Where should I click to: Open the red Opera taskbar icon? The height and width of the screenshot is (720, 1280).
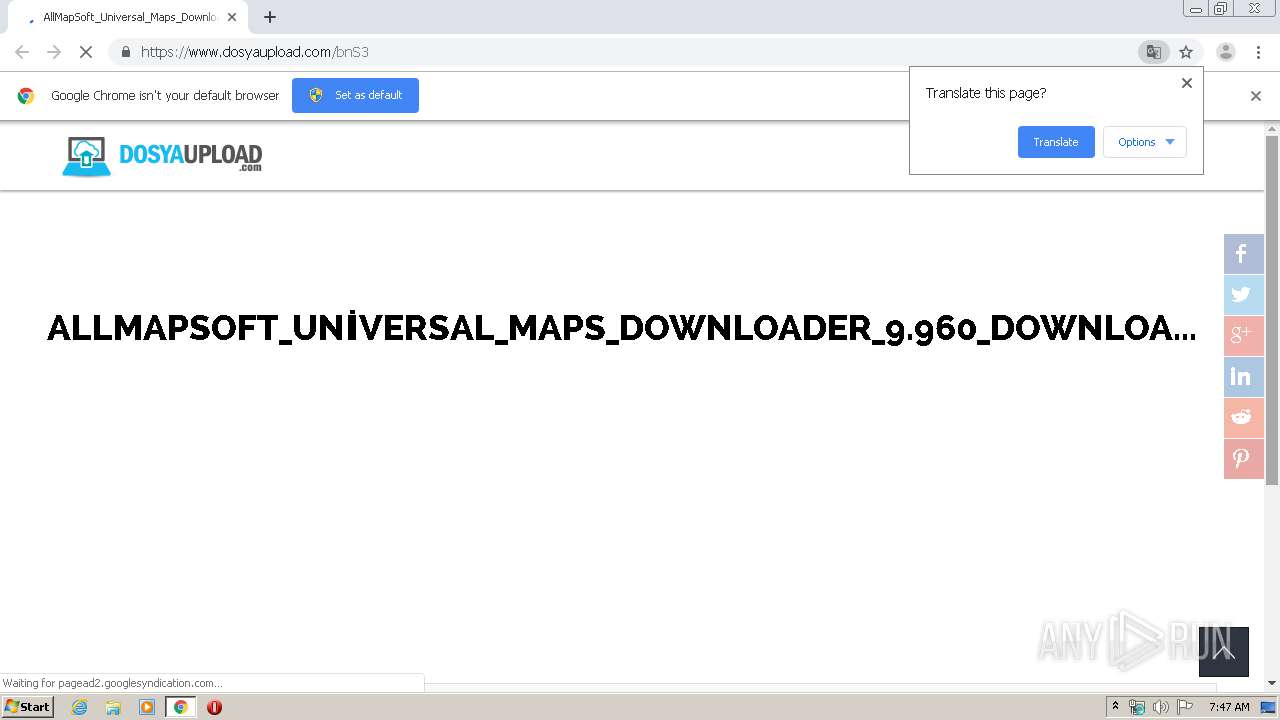(214, 707)
